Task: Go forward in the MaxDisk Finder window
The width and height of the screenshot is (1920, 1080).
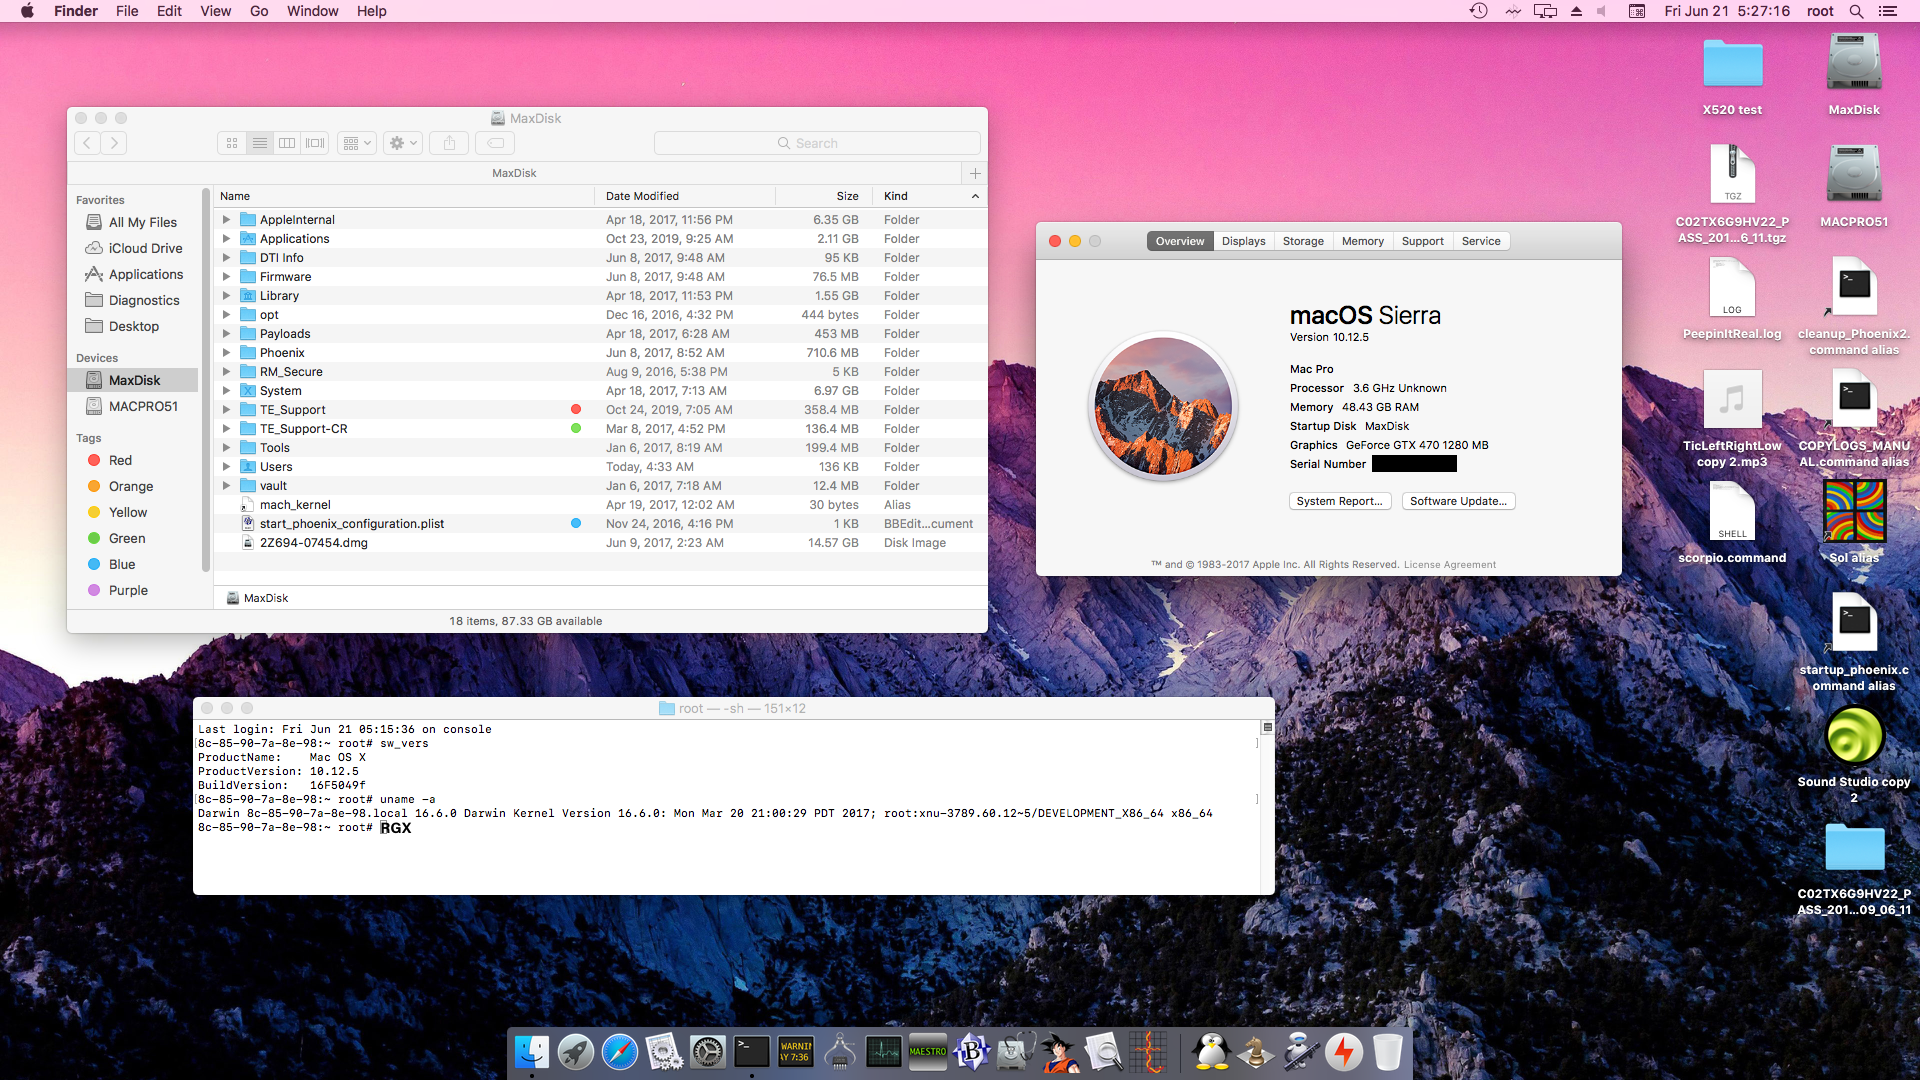Action: tap(114, 143)
